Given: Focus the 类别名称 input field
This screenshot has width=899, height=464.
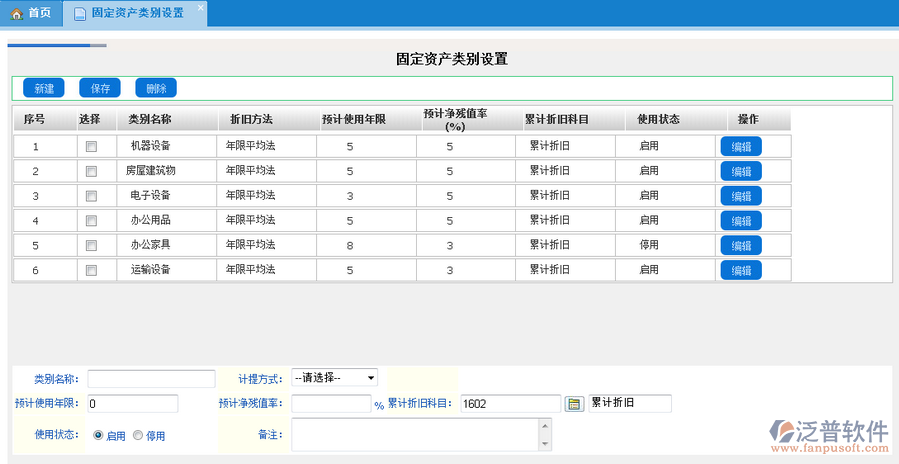Looking at the screenshot, I should tap(151, 378).
